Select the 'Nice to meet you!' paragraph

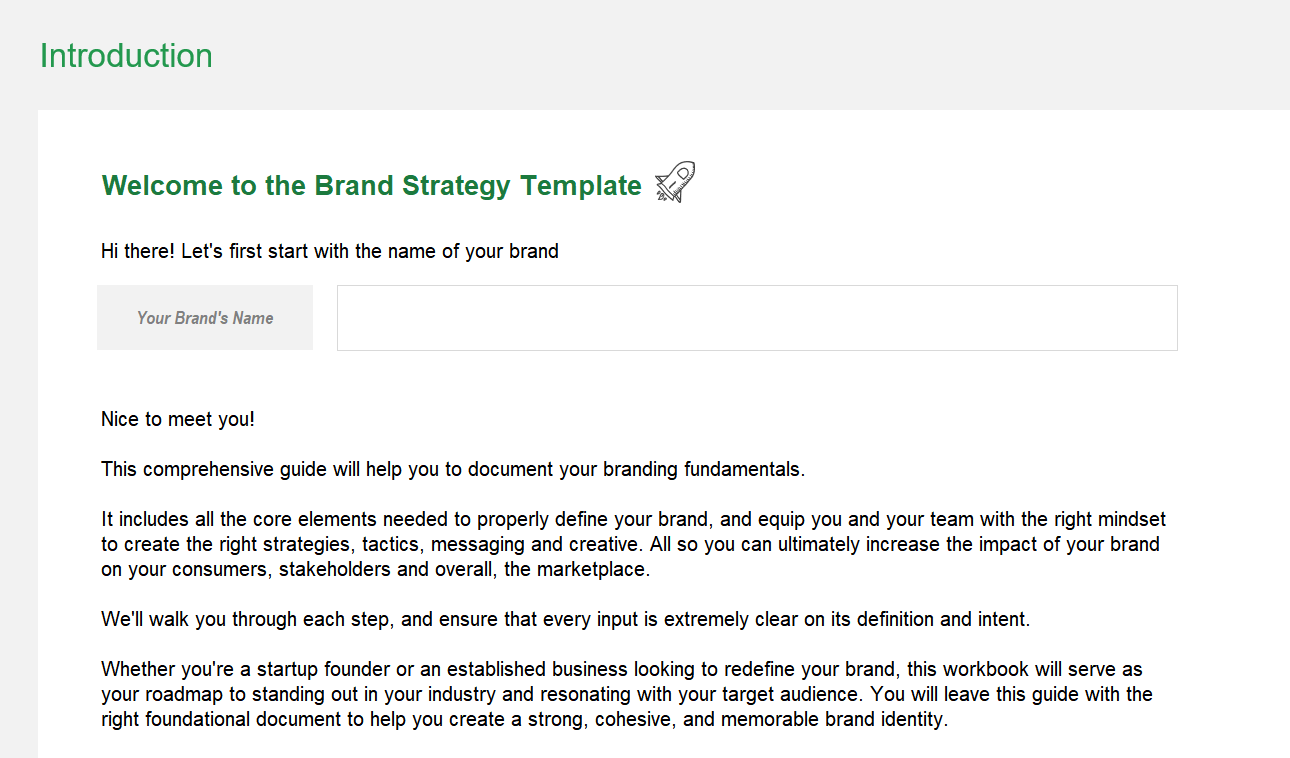(177, 419)
